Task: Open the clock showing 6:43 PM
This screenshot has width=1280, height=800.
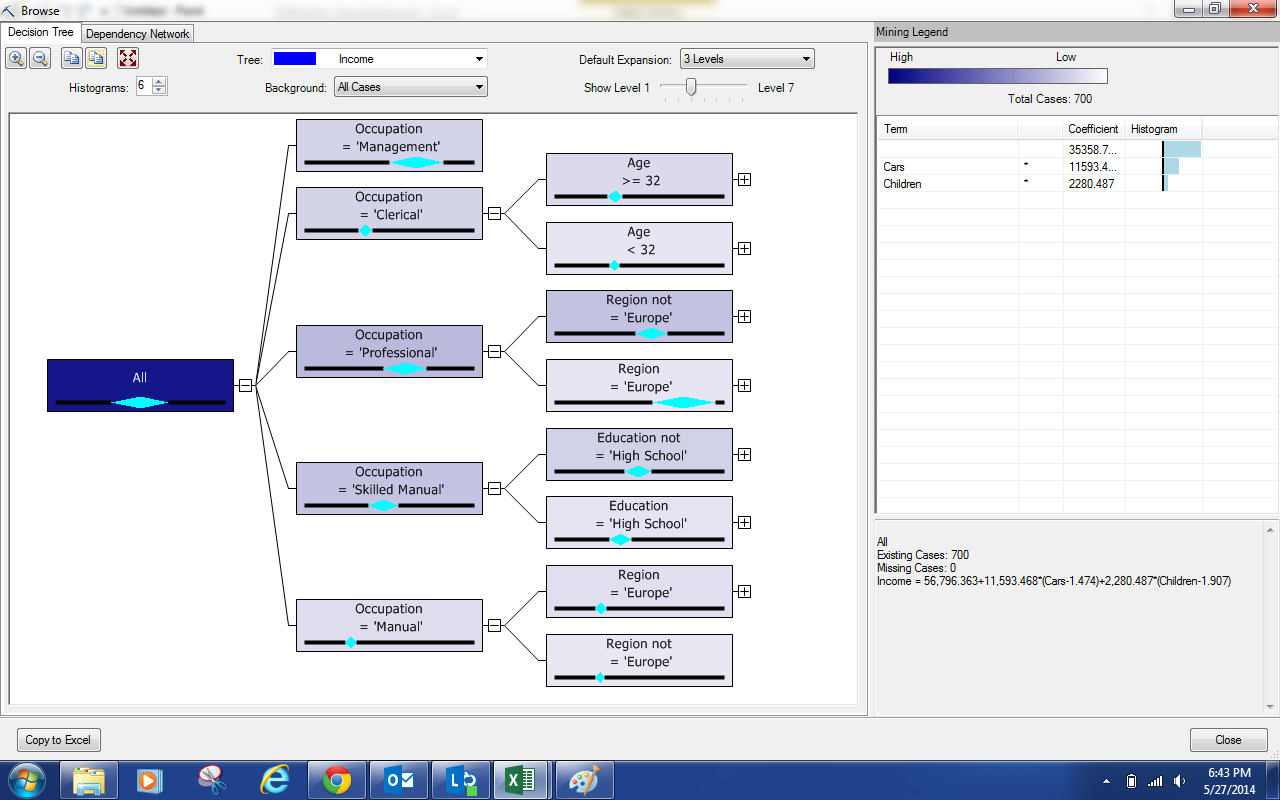Action: coord(1229,780)
